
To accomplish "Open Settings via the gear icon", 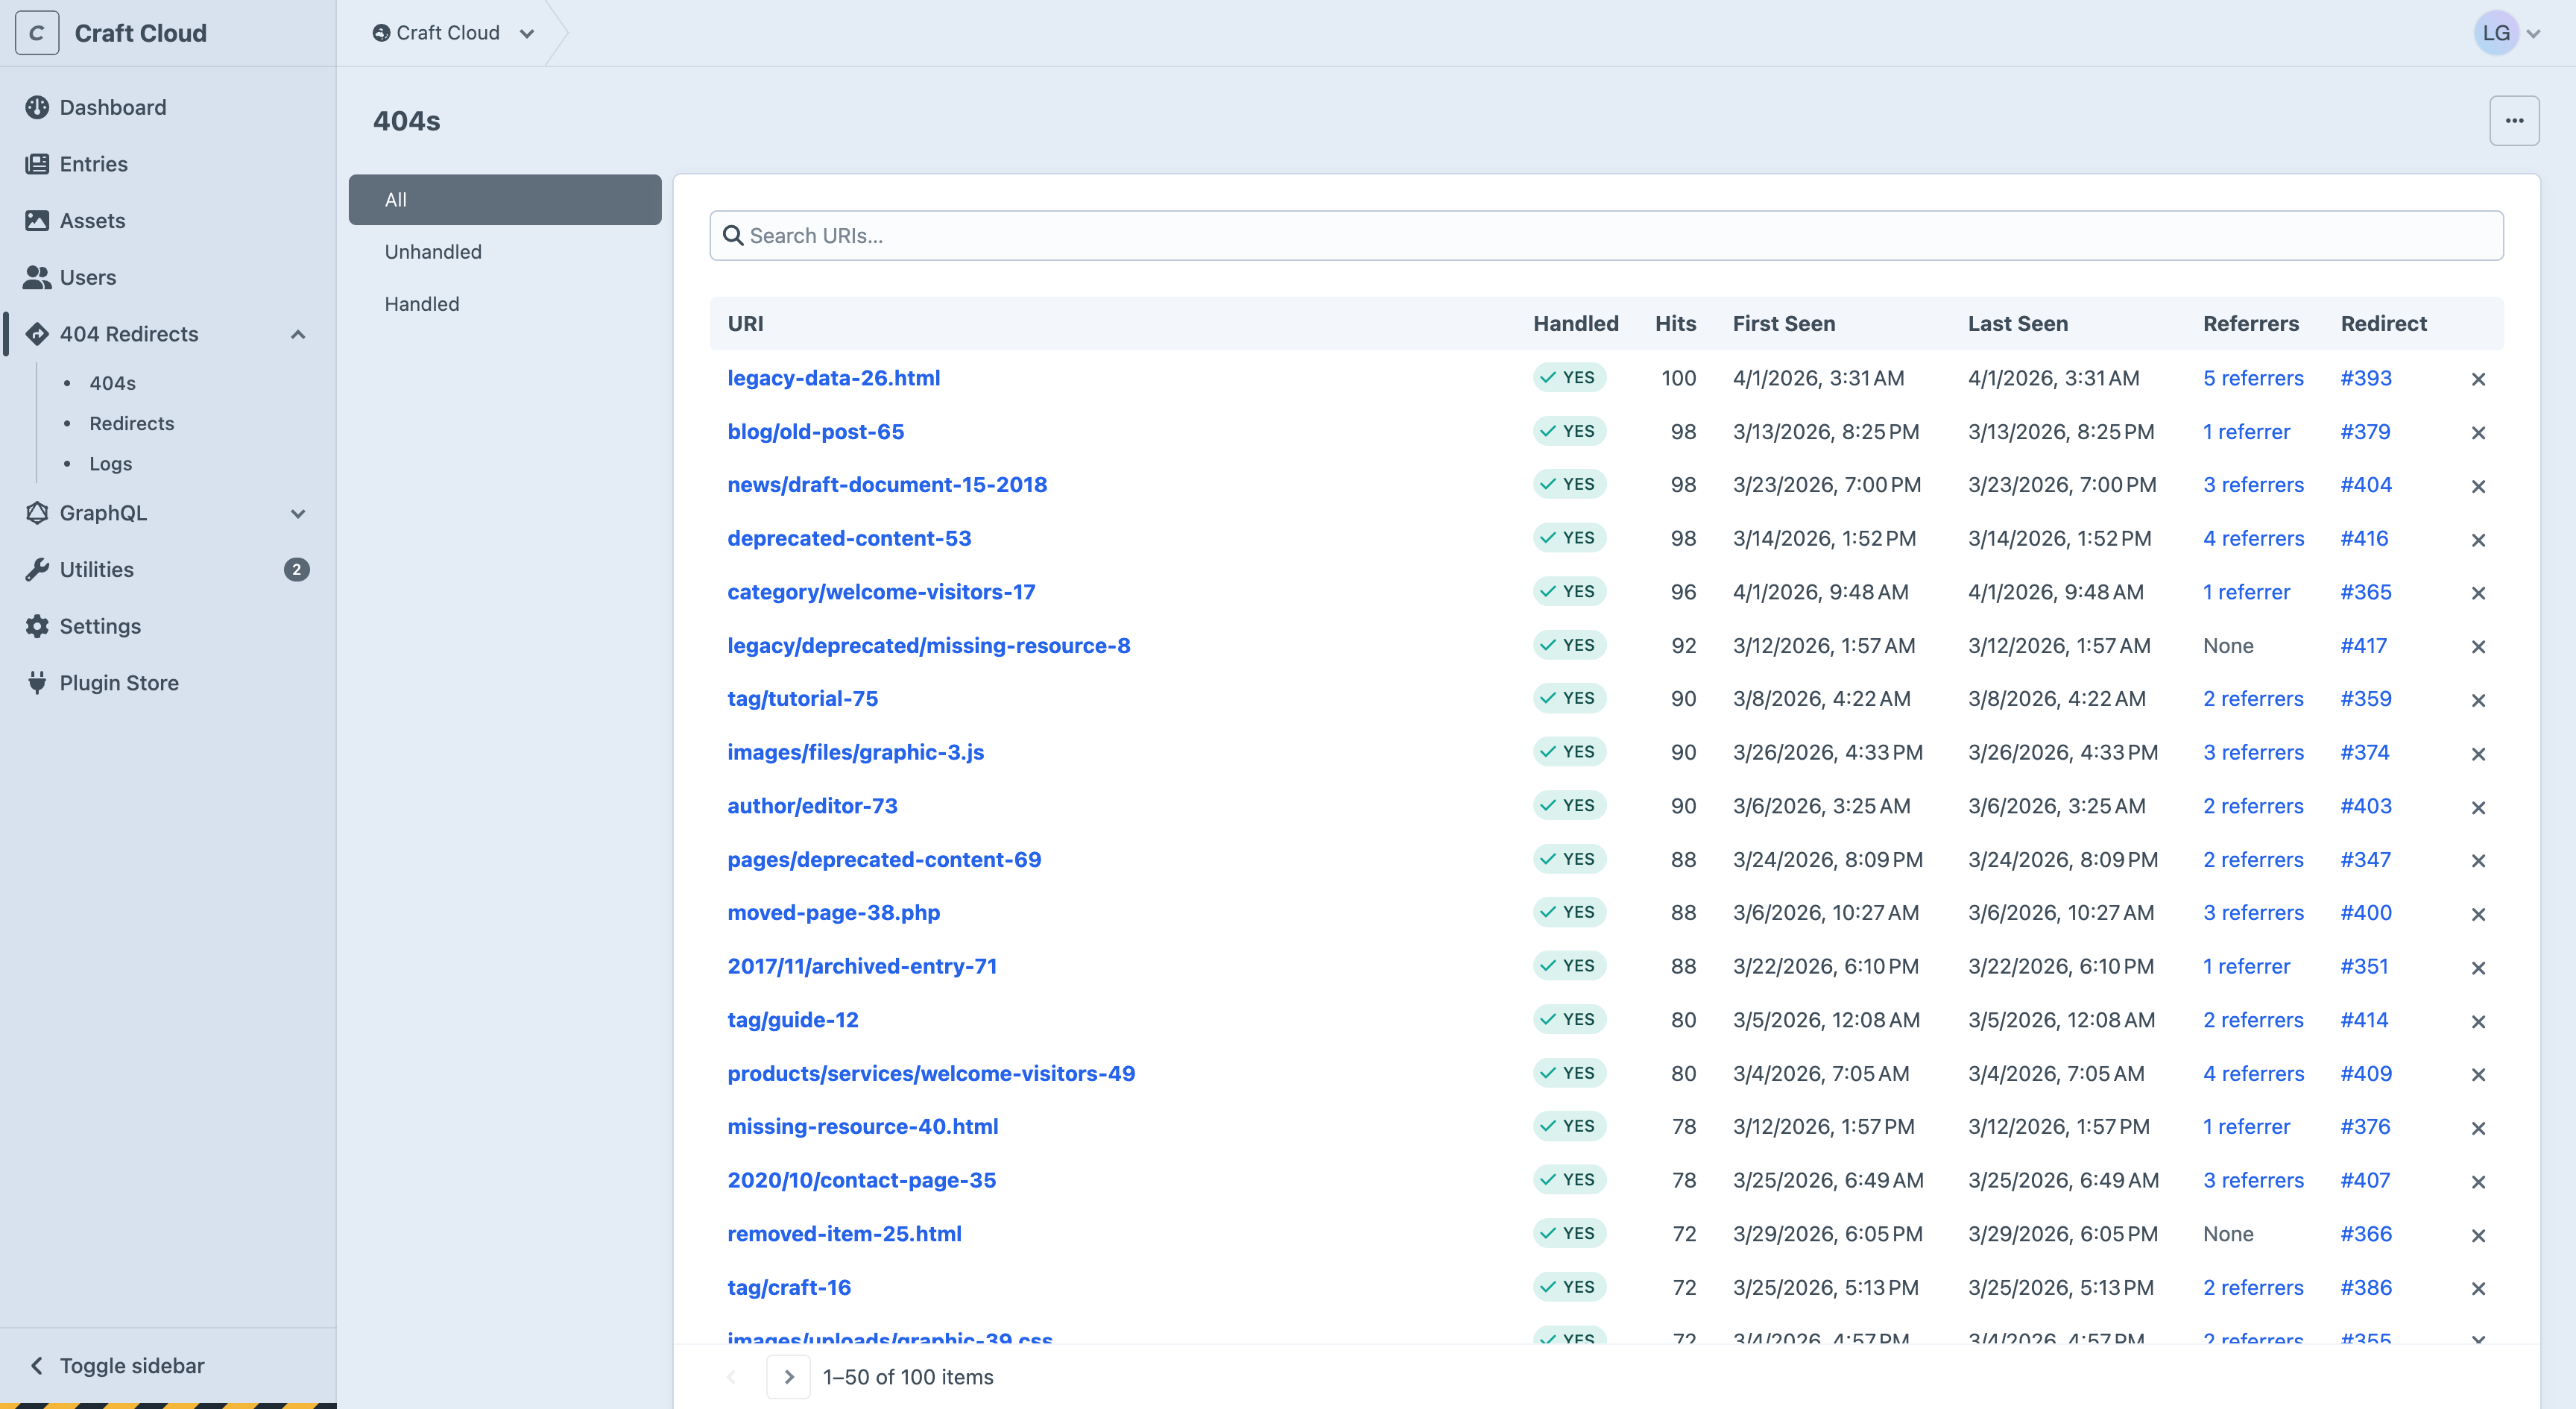I will (x=38, y=626).
